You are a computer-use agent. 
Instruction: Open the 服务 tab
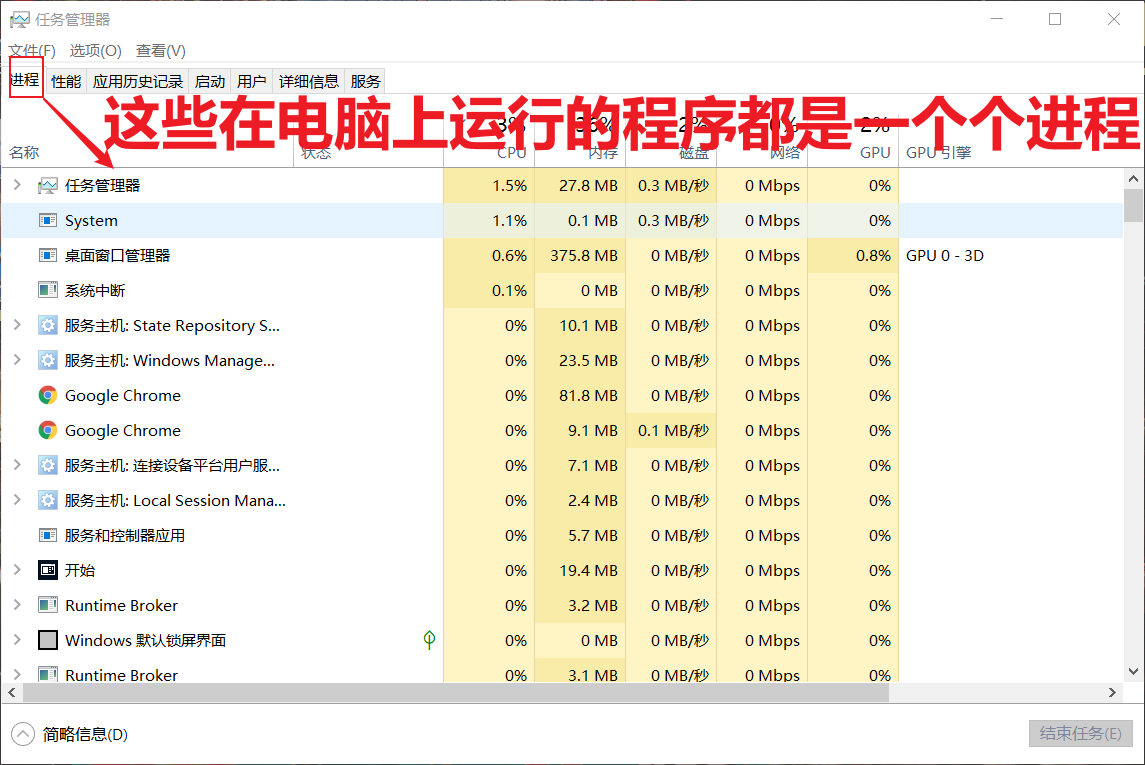[x=365, y=82]
